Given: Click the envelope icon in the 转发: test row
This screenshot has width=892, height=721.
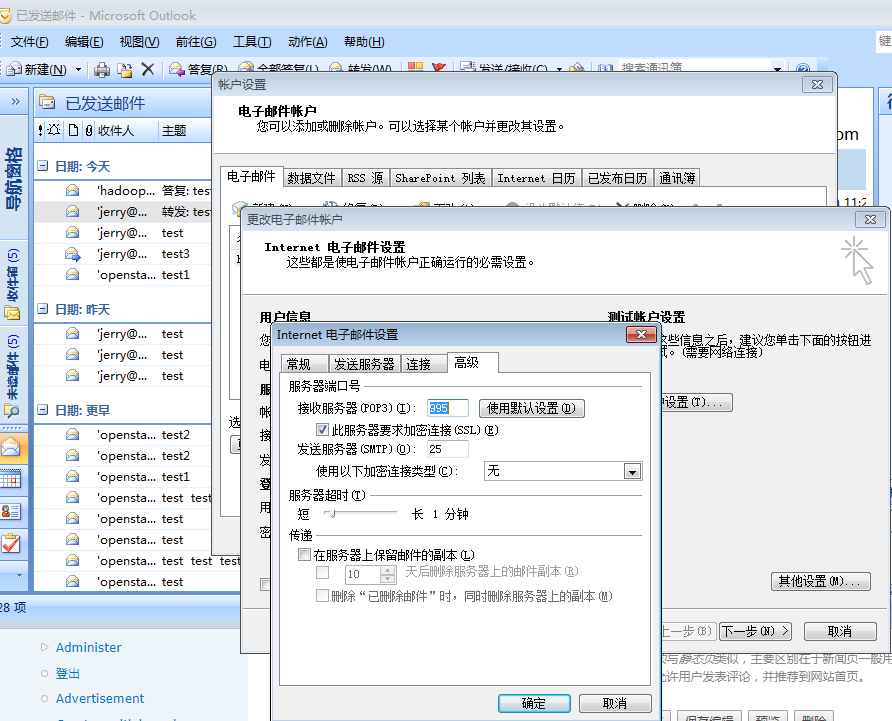Looking at the screenshot, I should 72,212.
